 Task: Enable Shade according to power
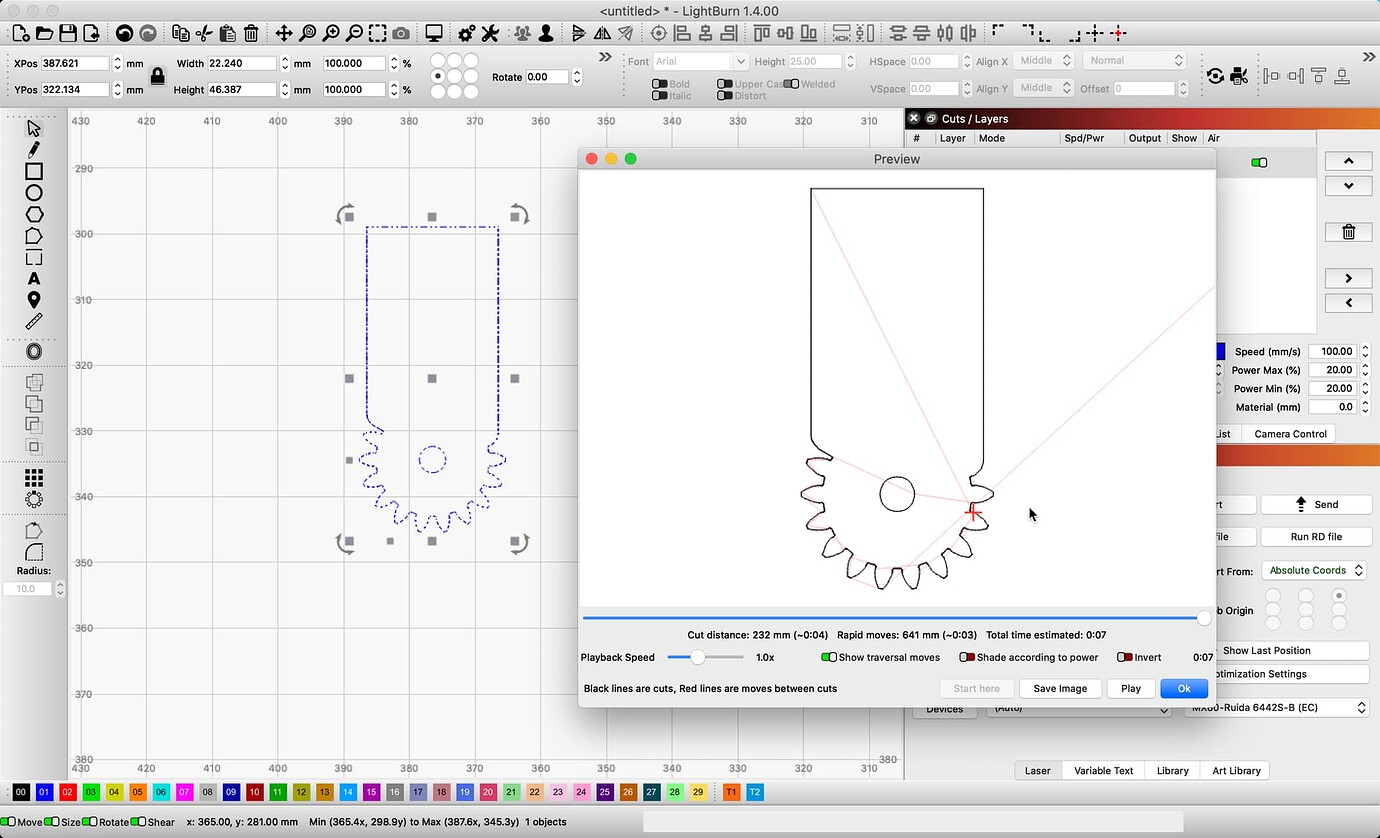tap(969, 657)
